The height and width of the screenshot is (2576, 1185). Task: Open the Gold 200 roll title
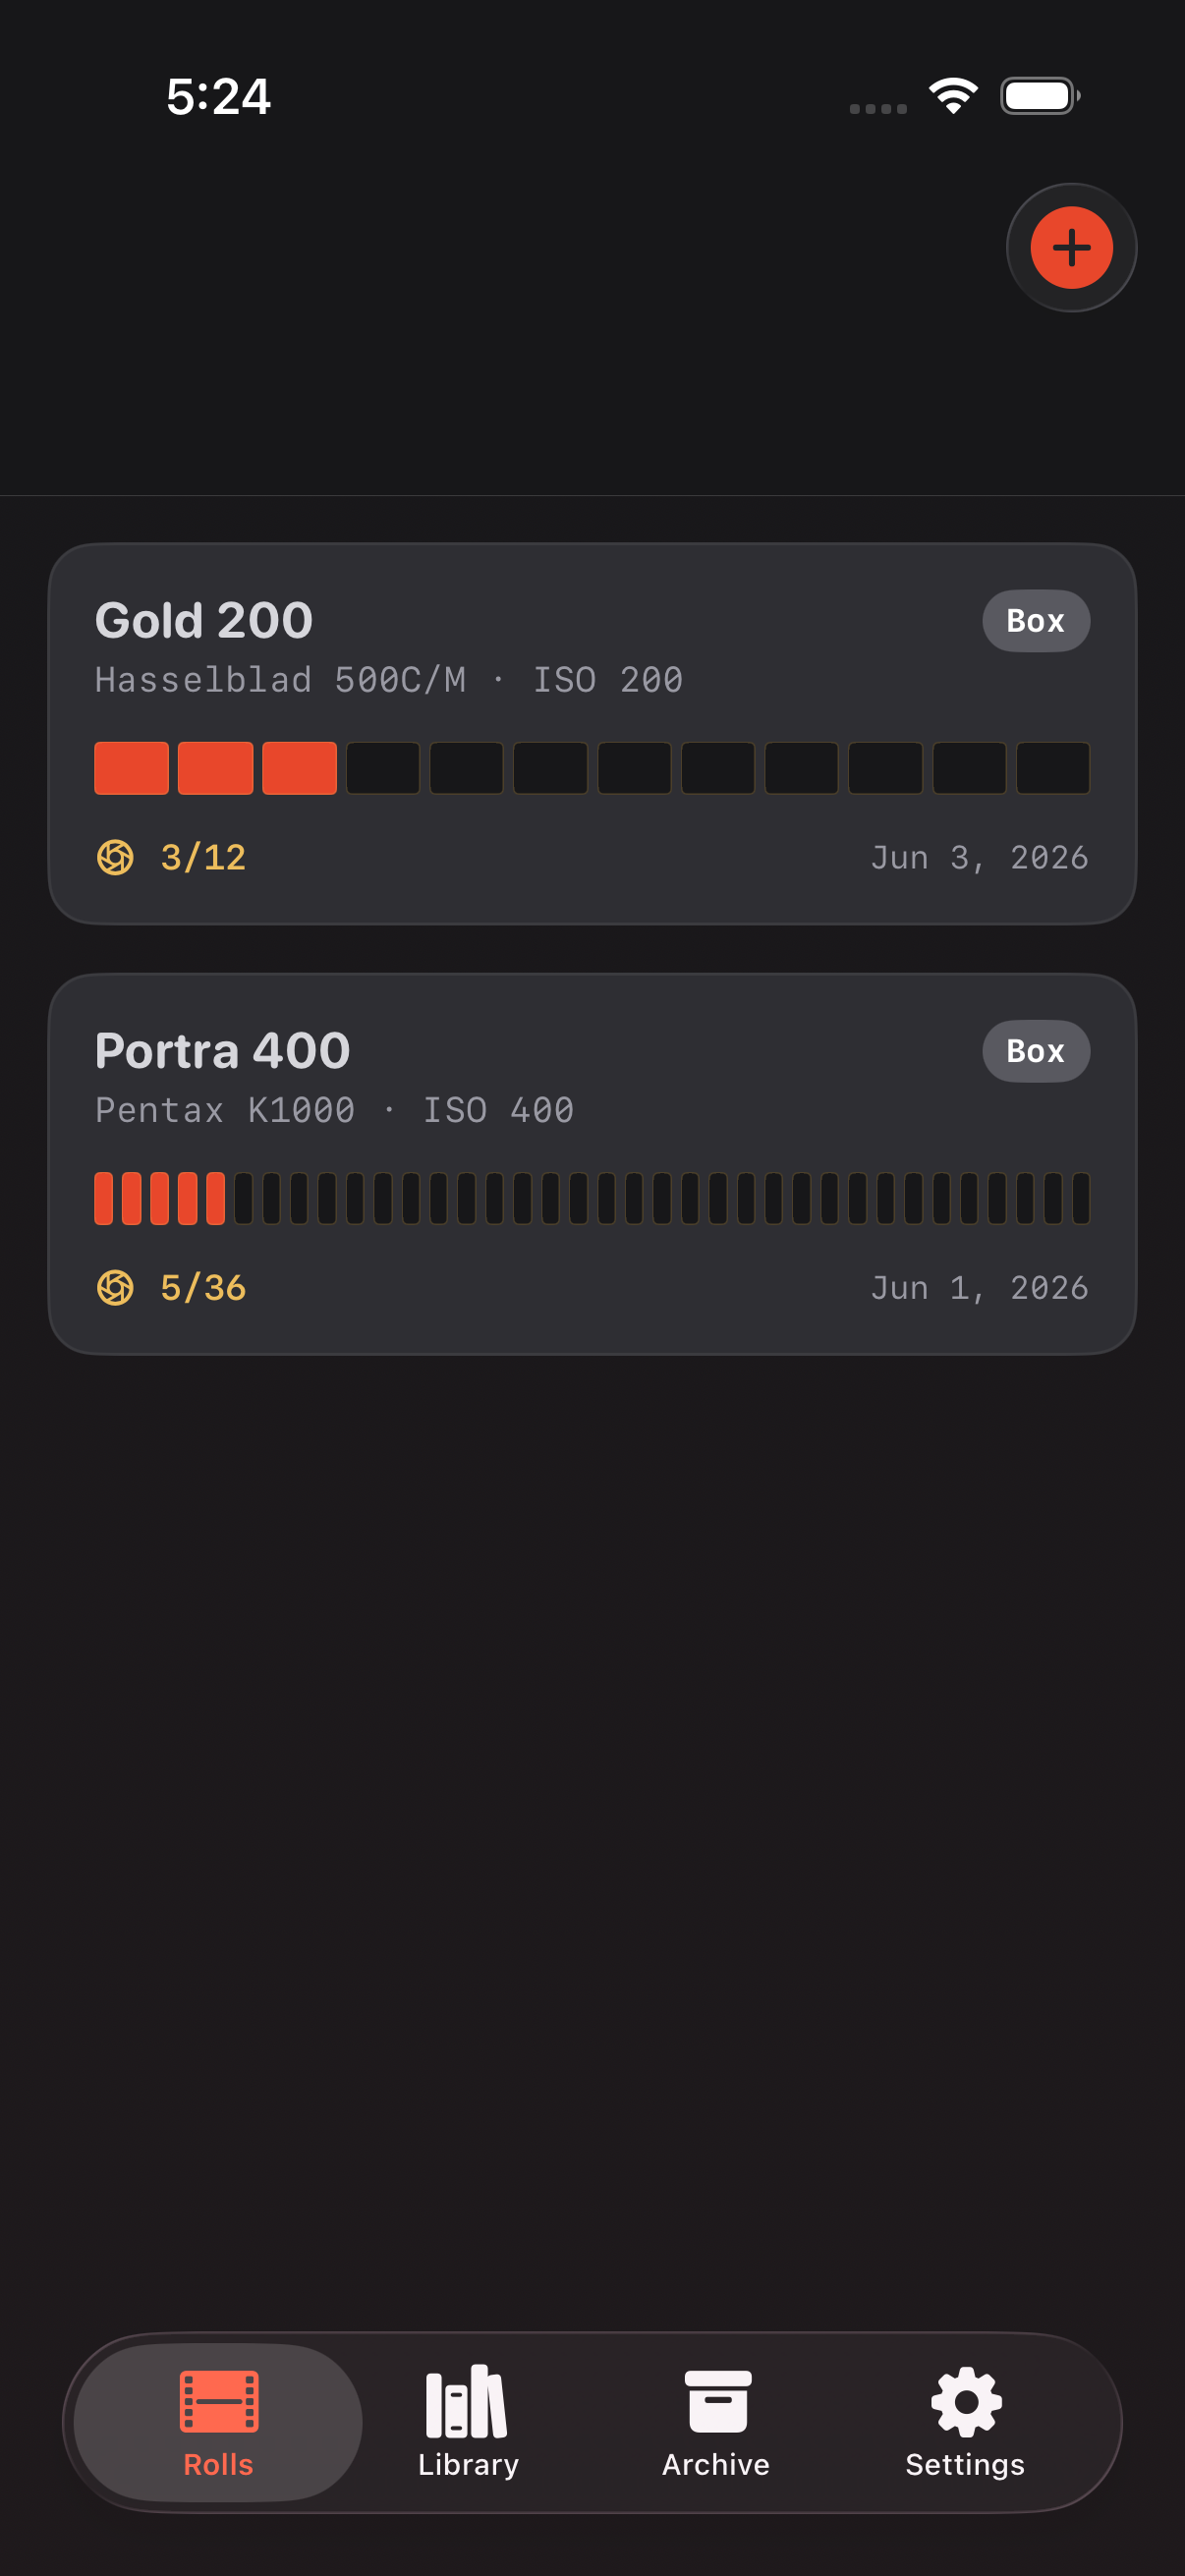pyautogui.click(x=204, y=620)
